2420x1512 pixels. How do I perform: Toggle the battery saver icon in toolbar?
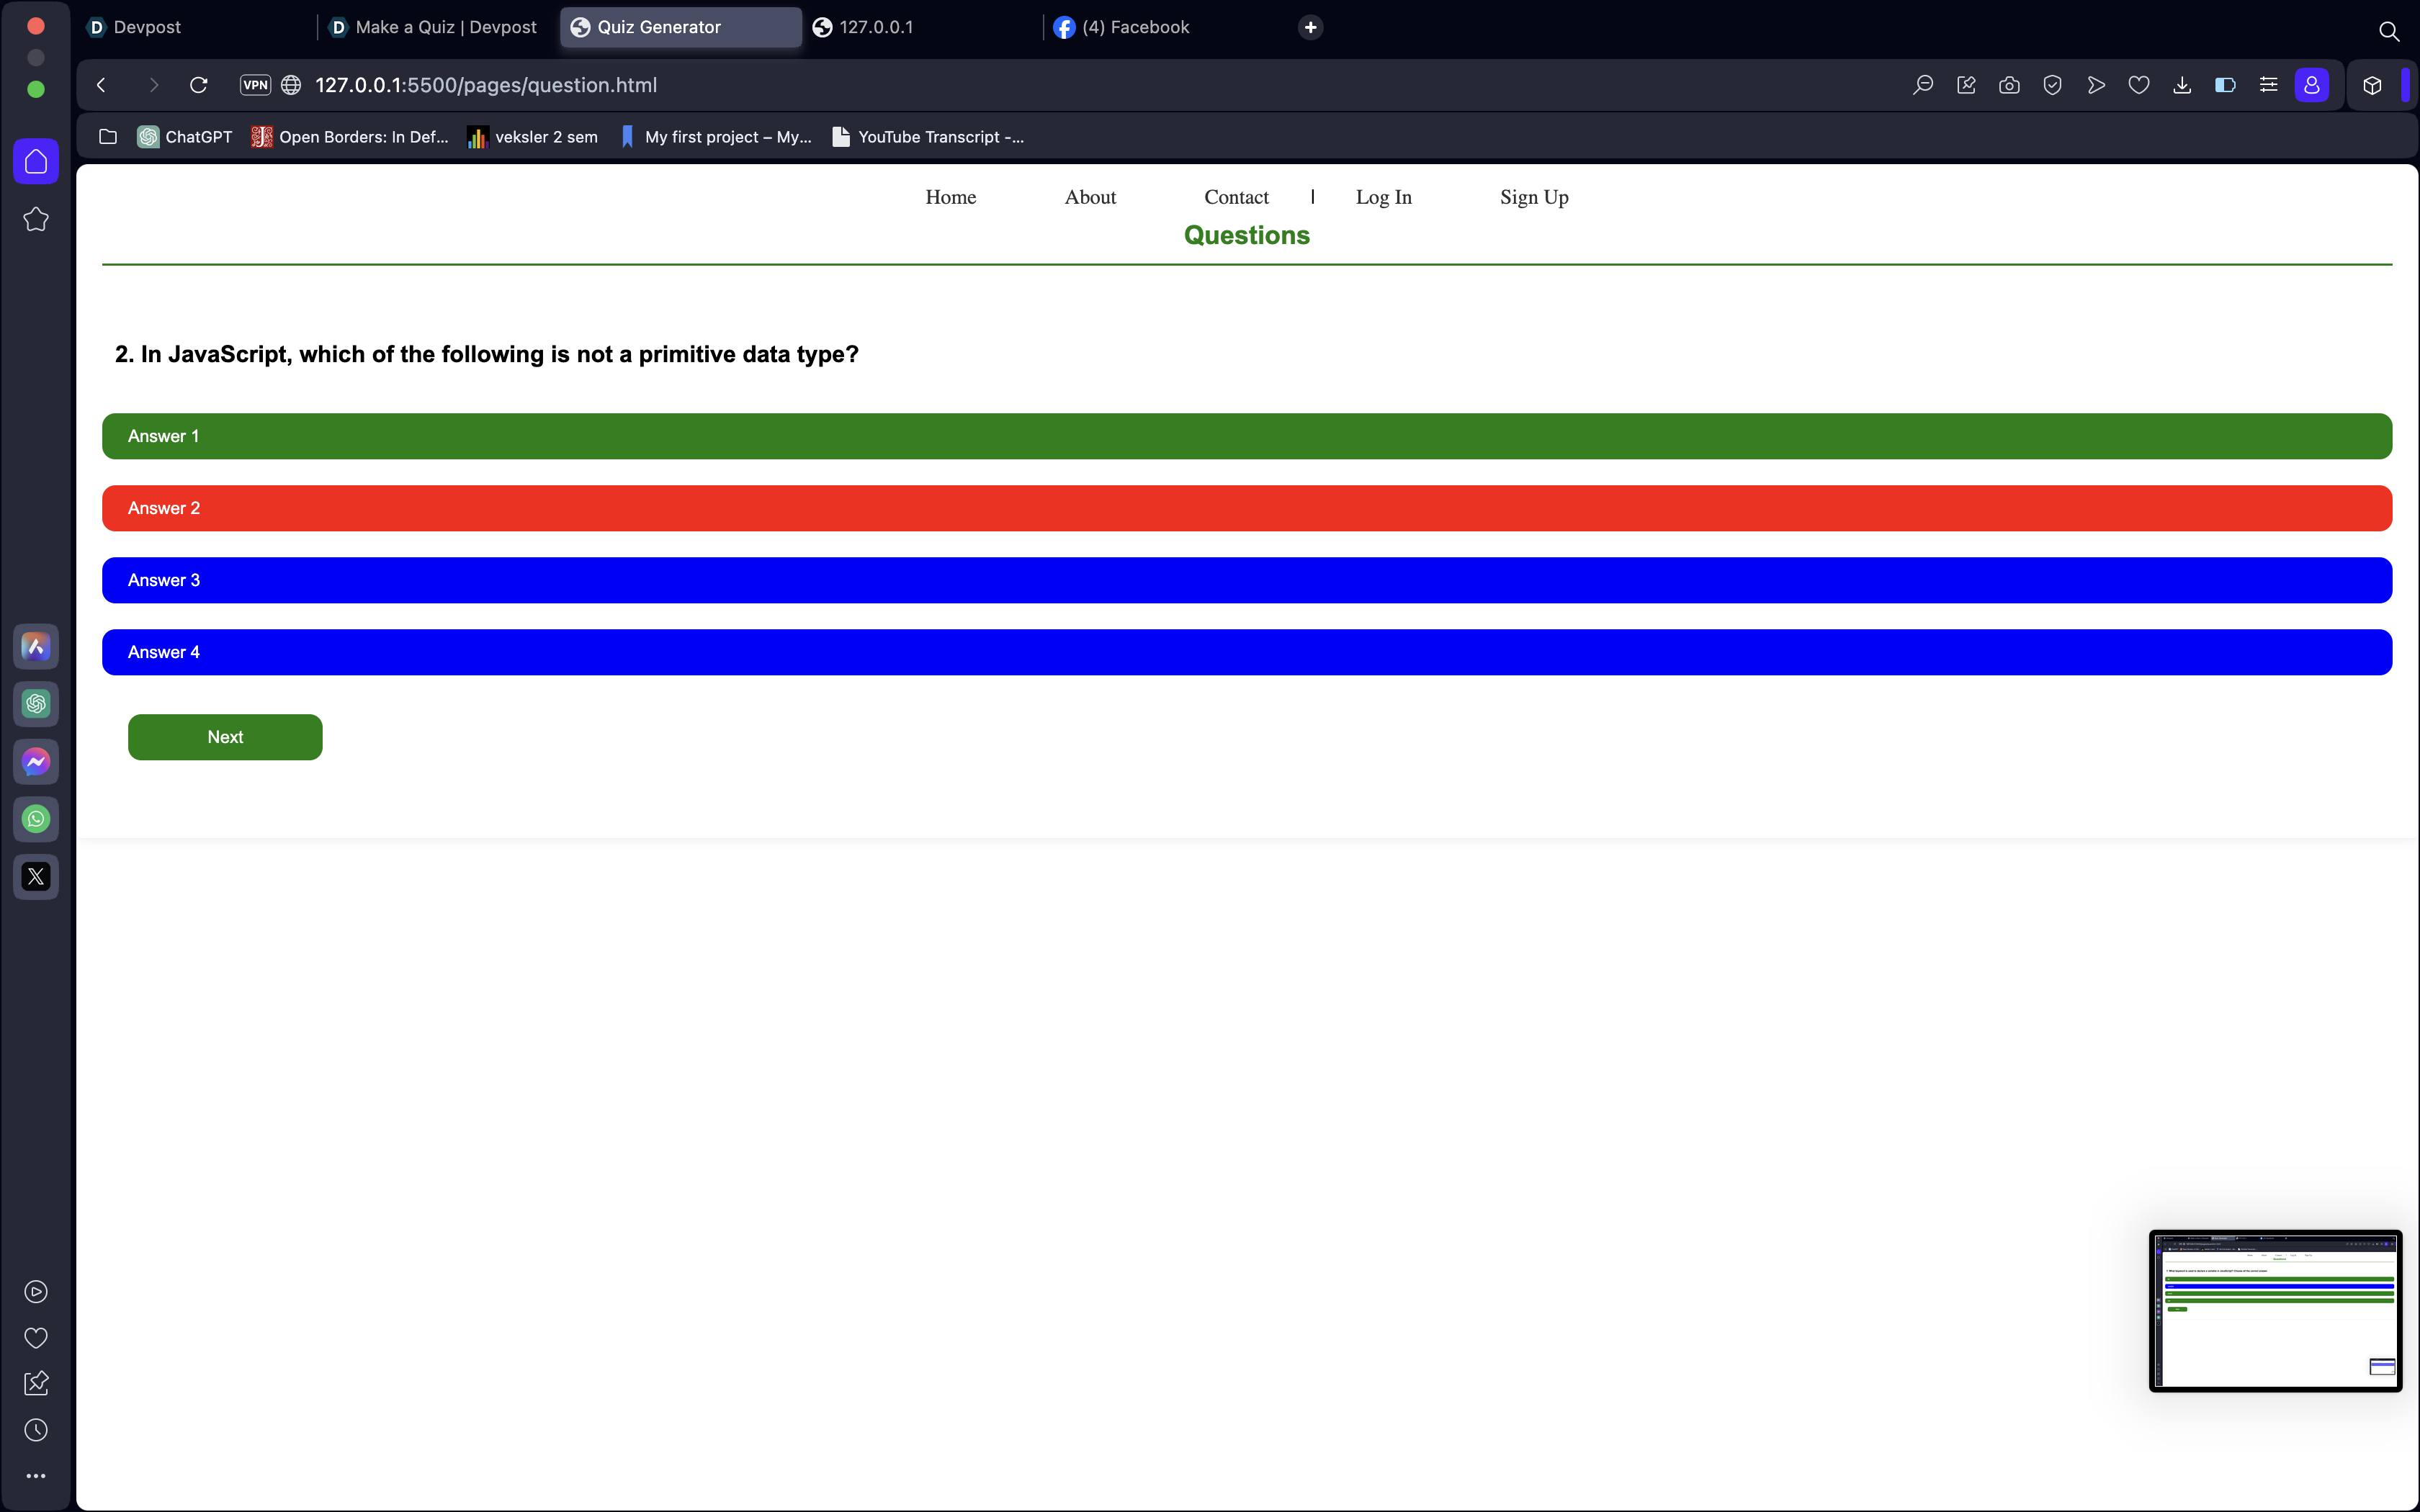click(2225, 85)
